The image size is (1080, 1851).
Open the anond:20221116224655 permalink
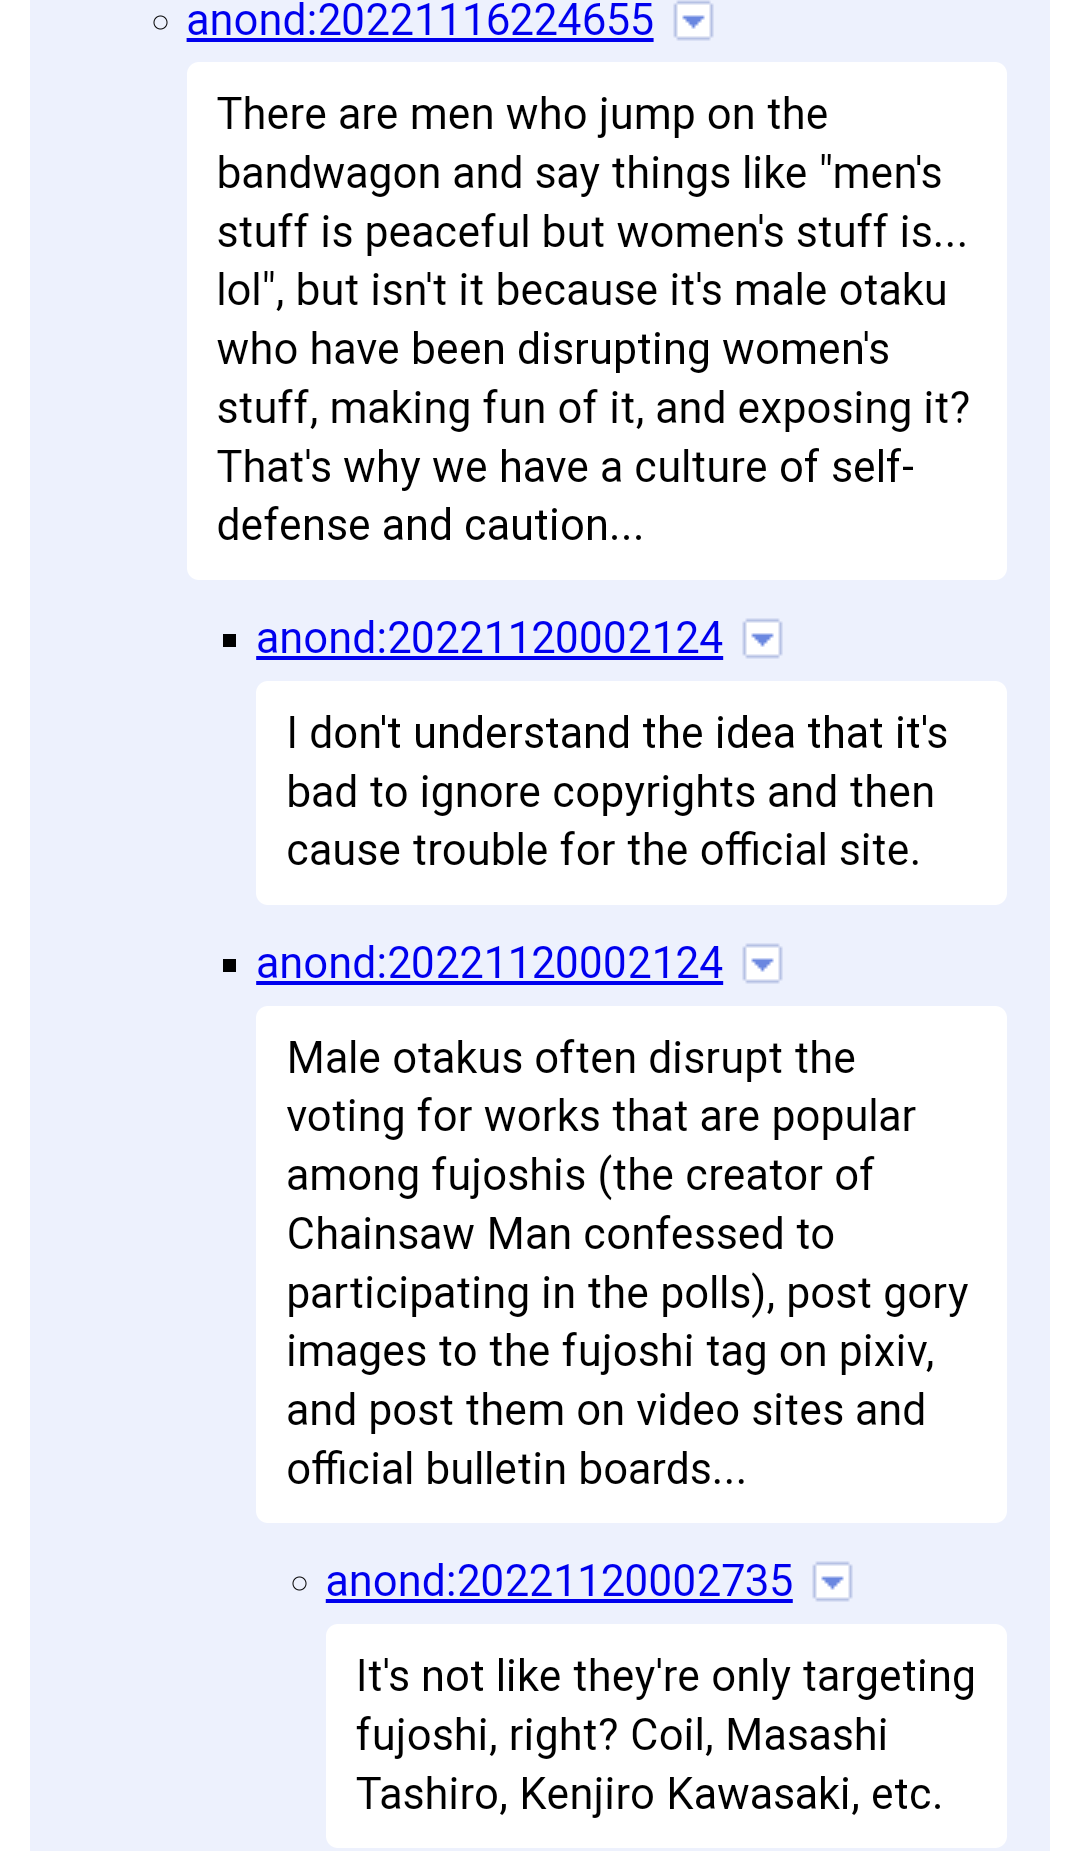420,20
